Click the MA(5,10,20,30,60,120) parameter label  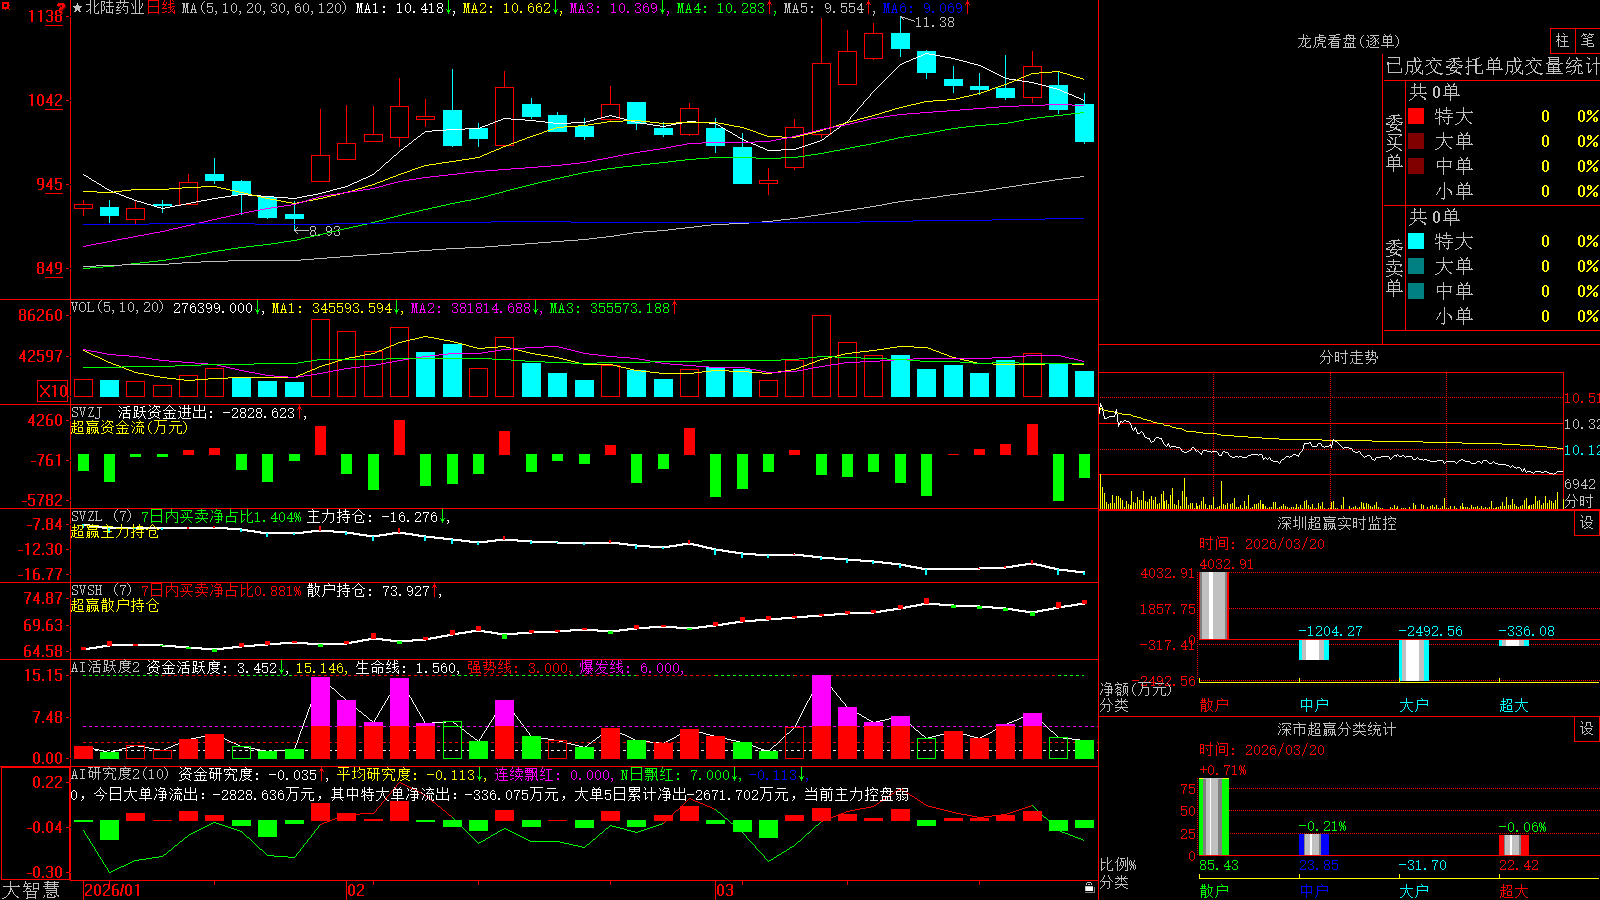coord(265,8)
